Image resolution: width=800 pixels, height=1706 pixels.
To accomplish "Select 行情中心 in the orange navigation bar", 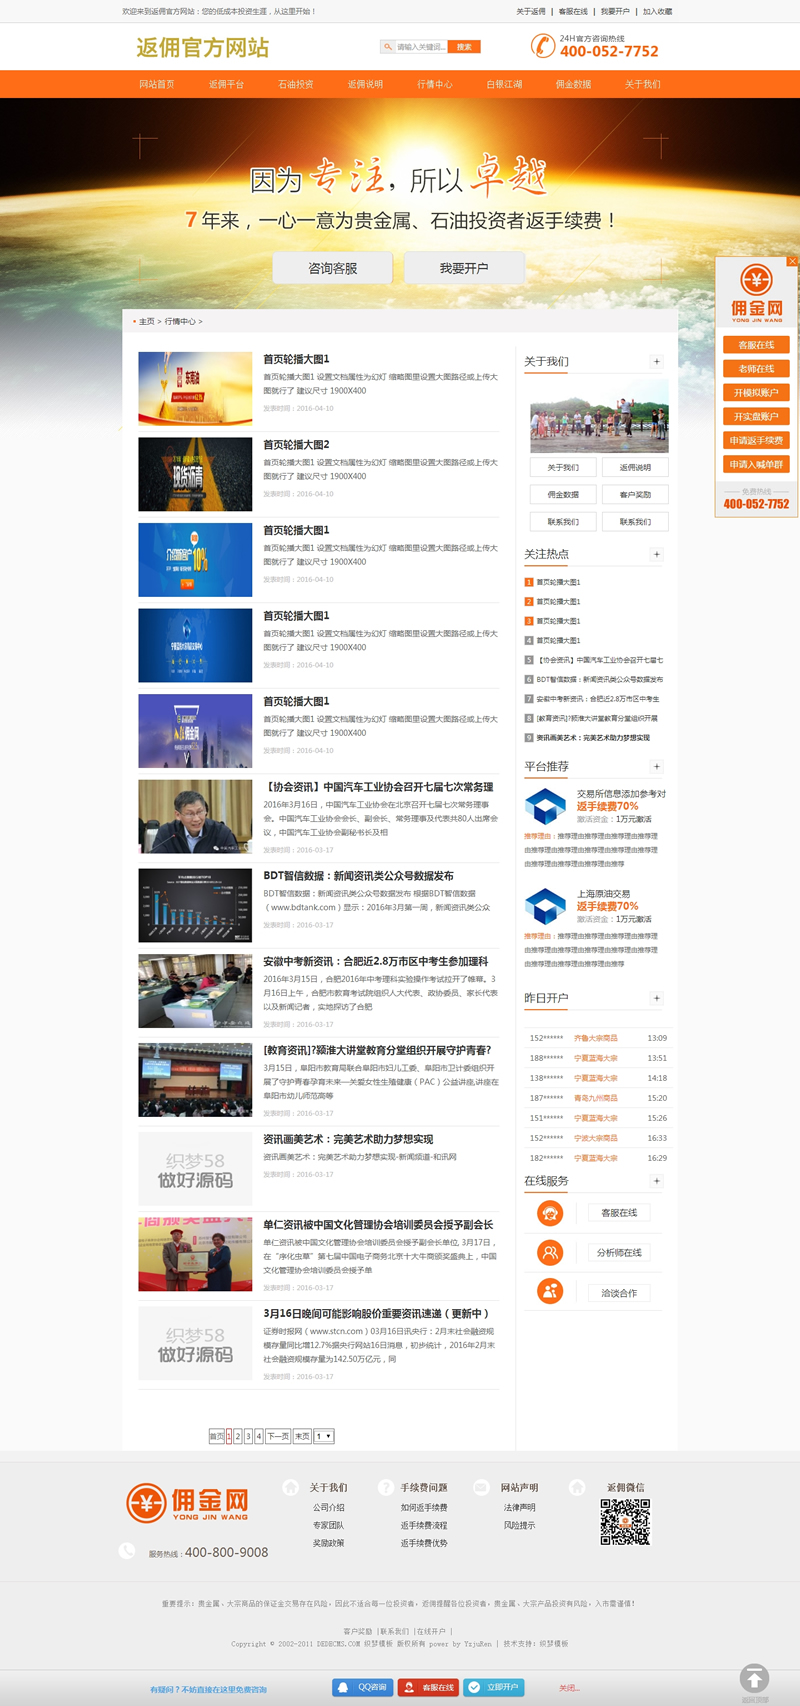I will click(x=434, y=84).
